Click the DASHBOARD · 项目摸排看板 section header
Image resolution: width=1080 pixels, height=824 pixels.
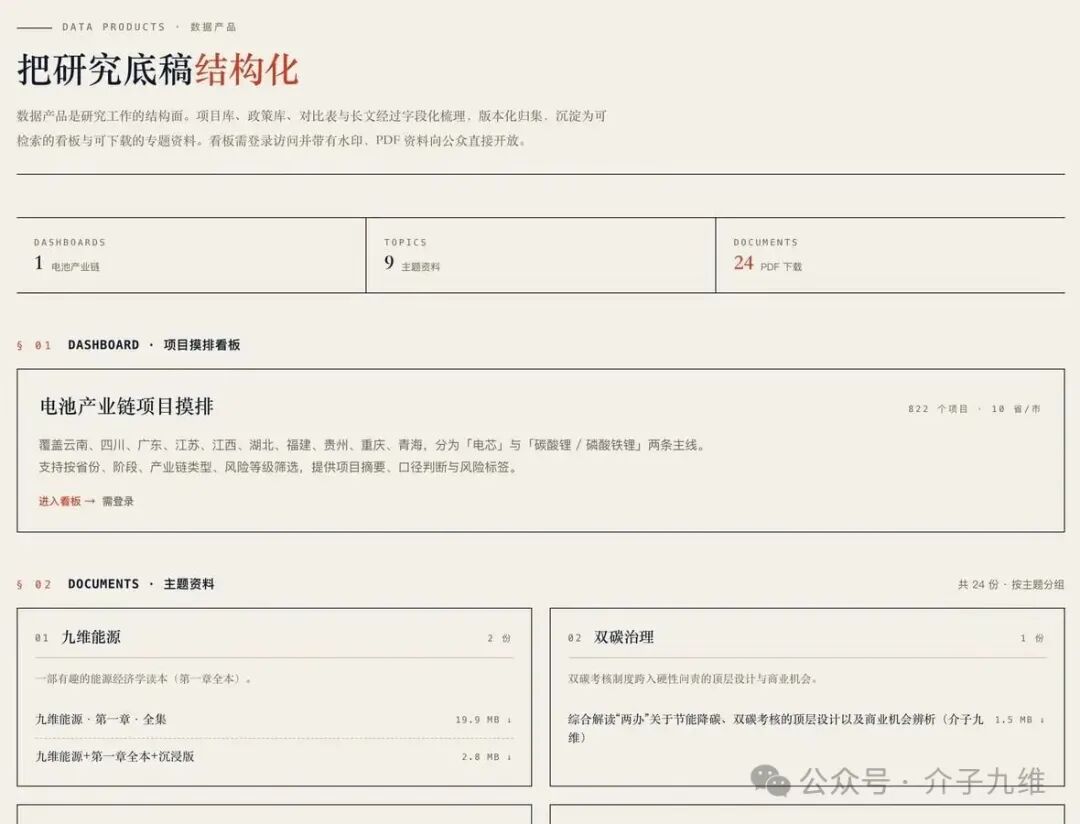(x=154, y=345)
